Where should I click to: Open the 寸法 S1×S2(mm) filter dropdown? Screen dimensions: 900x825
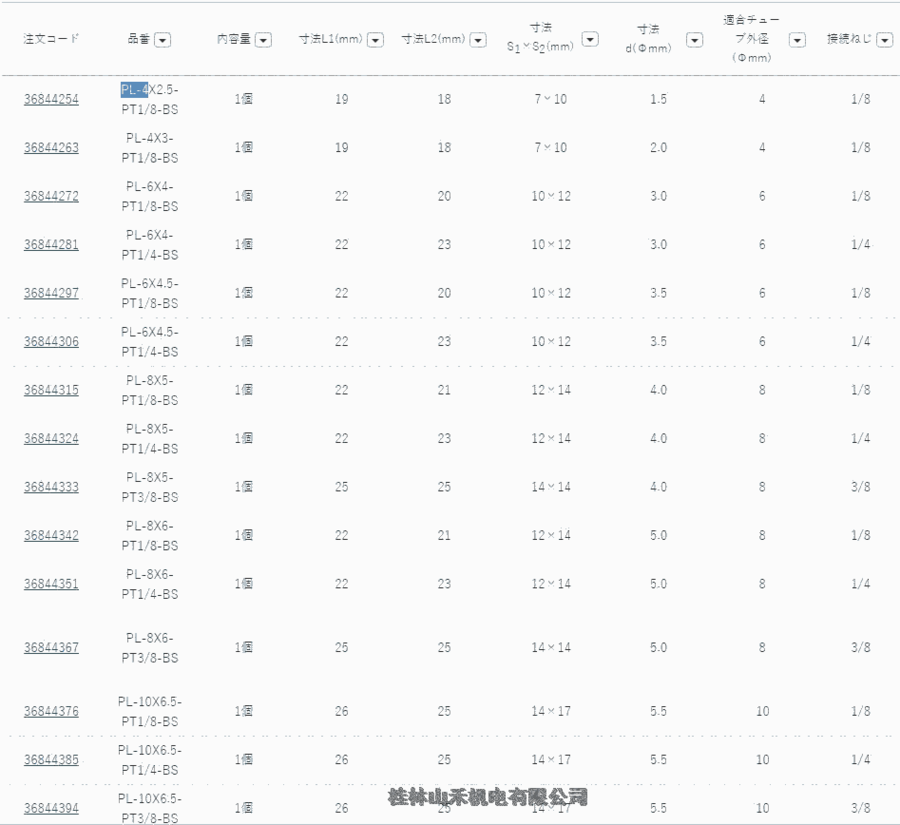click(590, 39)
